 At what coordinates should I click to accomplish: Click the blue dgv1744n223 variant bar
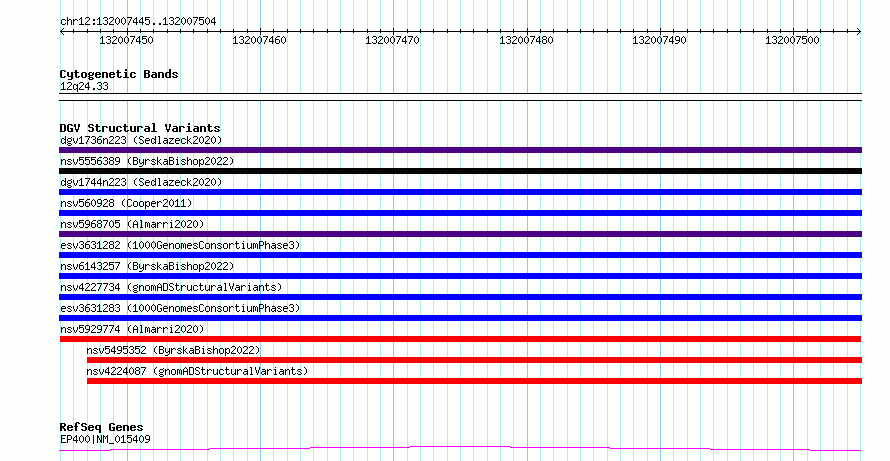[x=460, y=192]
